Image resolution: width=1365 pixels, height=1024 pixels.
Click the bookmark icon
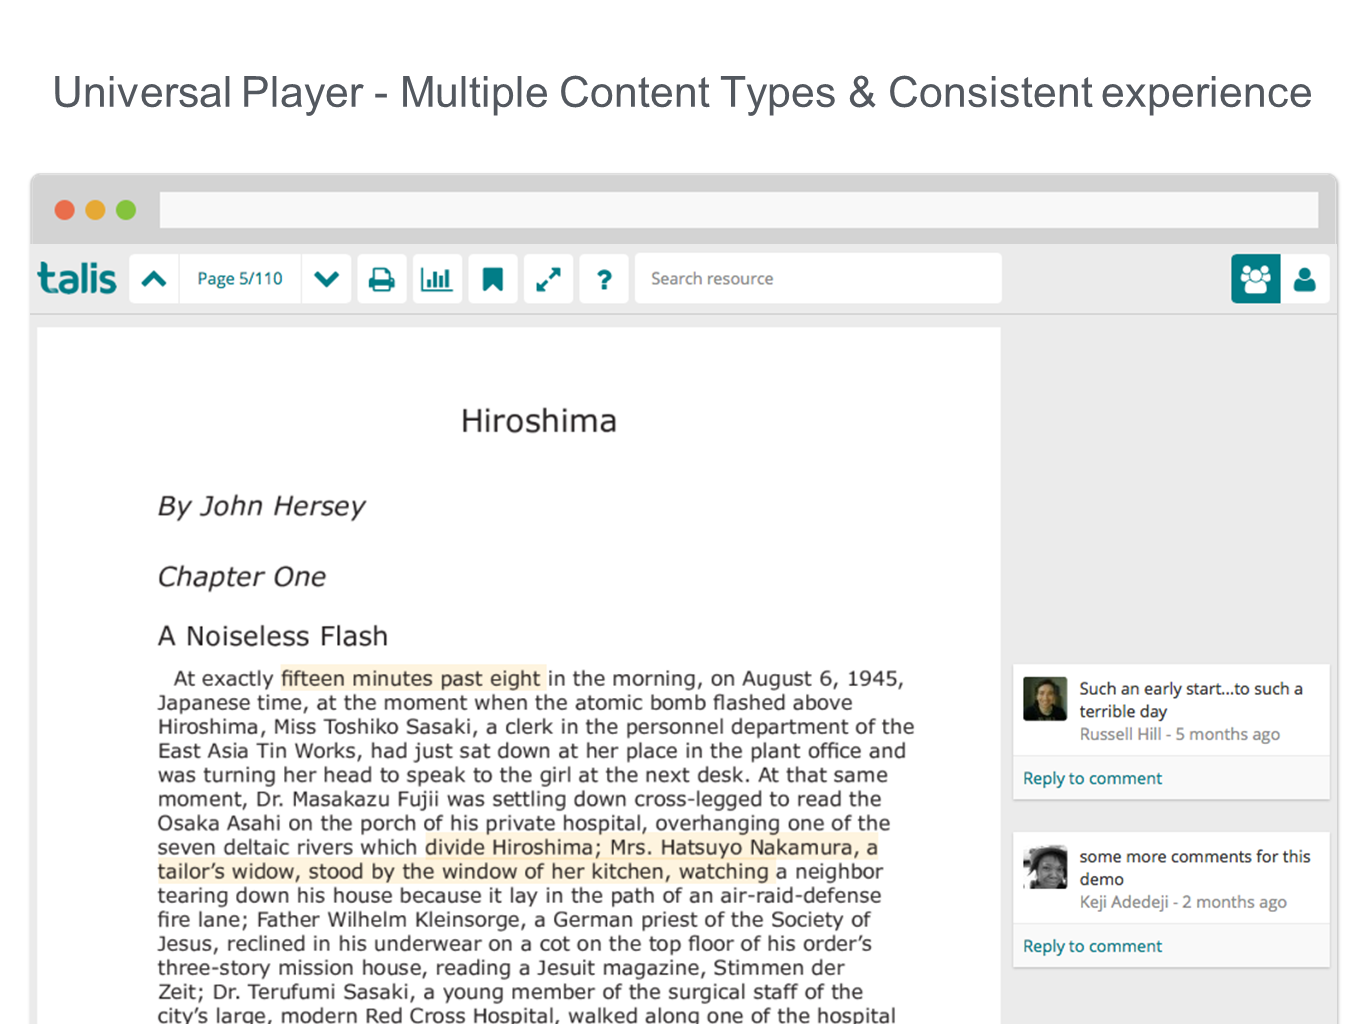point(492,279)
